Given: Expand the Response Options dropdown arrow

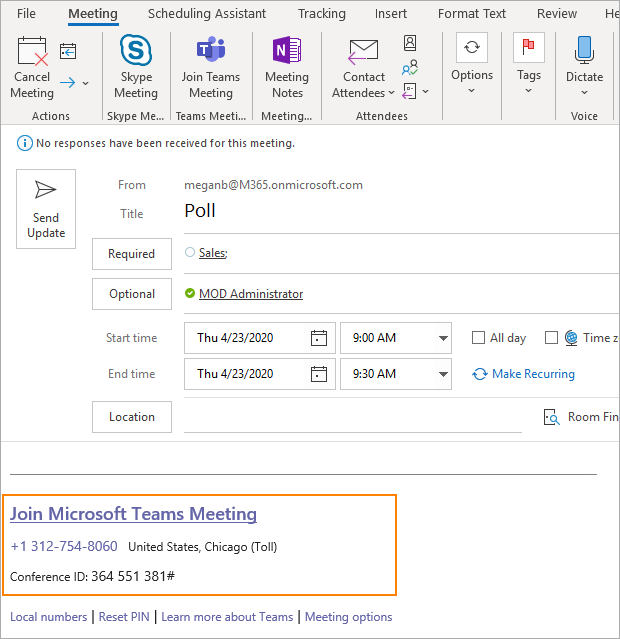Looking at the screenshot, I should [x=426, y=91].
